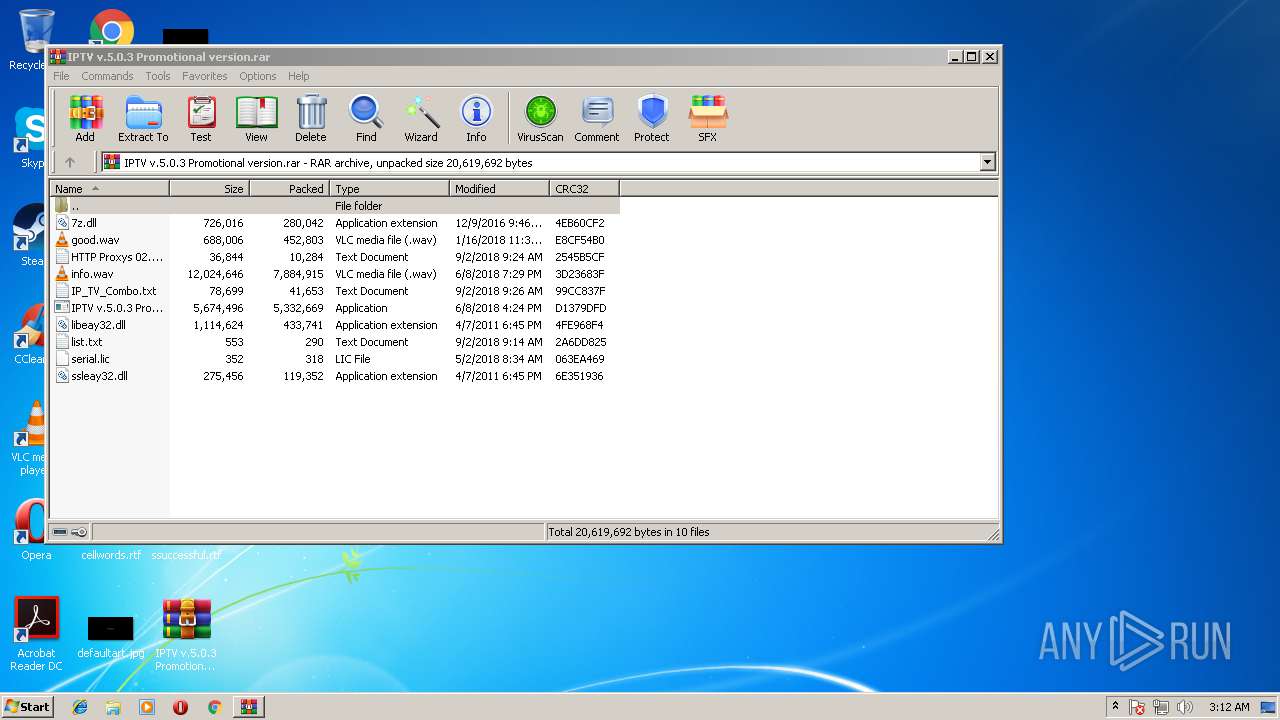Expand the archive path dropdown
Screen dimensions: 1280x720
point(988,162)
